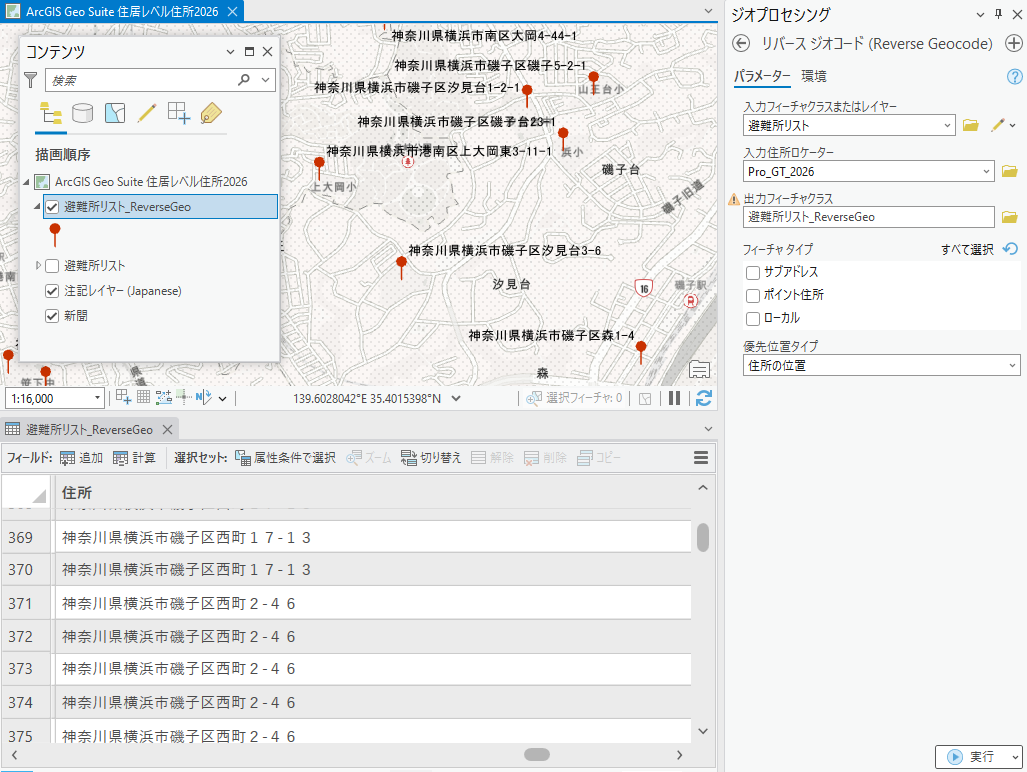Click the table horizontal scrollbar thumb
This screenshot has width=1027, height=772.
click(x=537, y=754)
